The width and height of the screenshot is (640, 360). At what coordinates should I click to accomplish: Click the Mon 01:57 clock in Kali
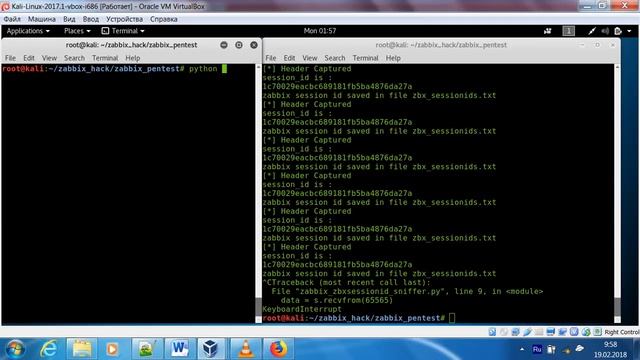pos(320,31)
